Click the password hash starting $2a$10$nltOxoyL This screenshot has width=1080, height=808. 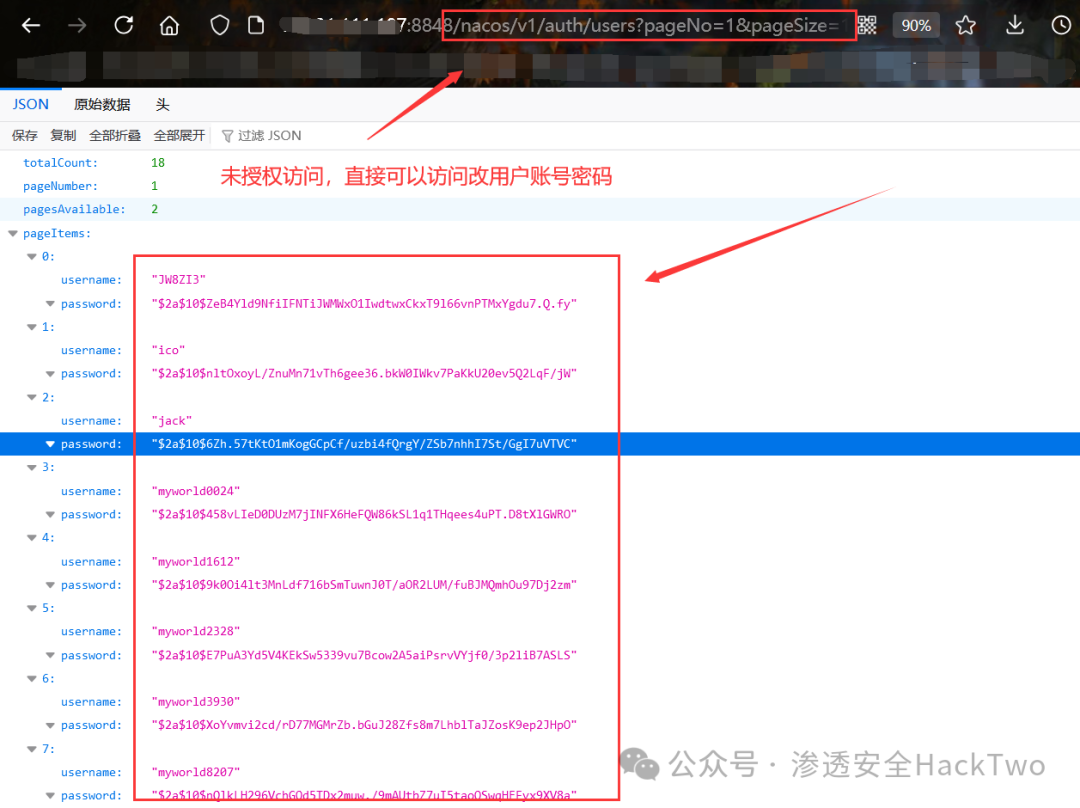[364, 373]
